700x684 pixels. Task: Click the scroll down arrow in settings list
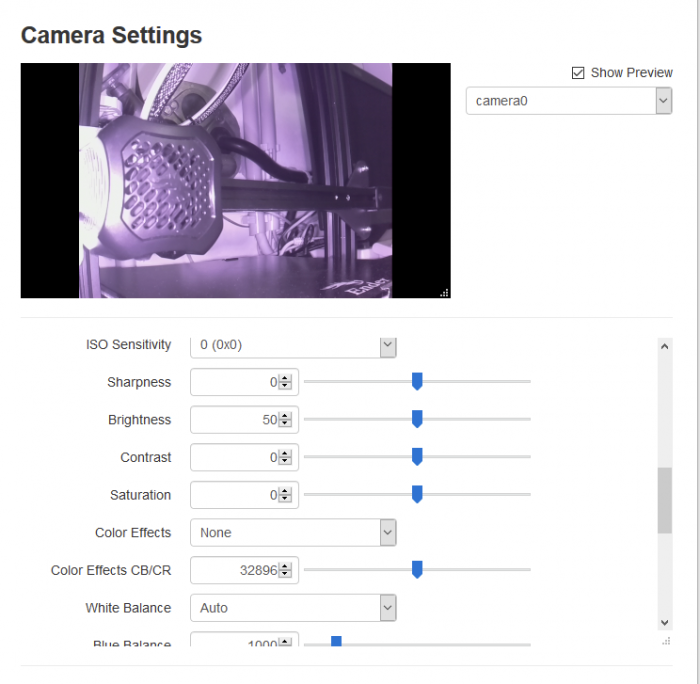click(665, 622)
